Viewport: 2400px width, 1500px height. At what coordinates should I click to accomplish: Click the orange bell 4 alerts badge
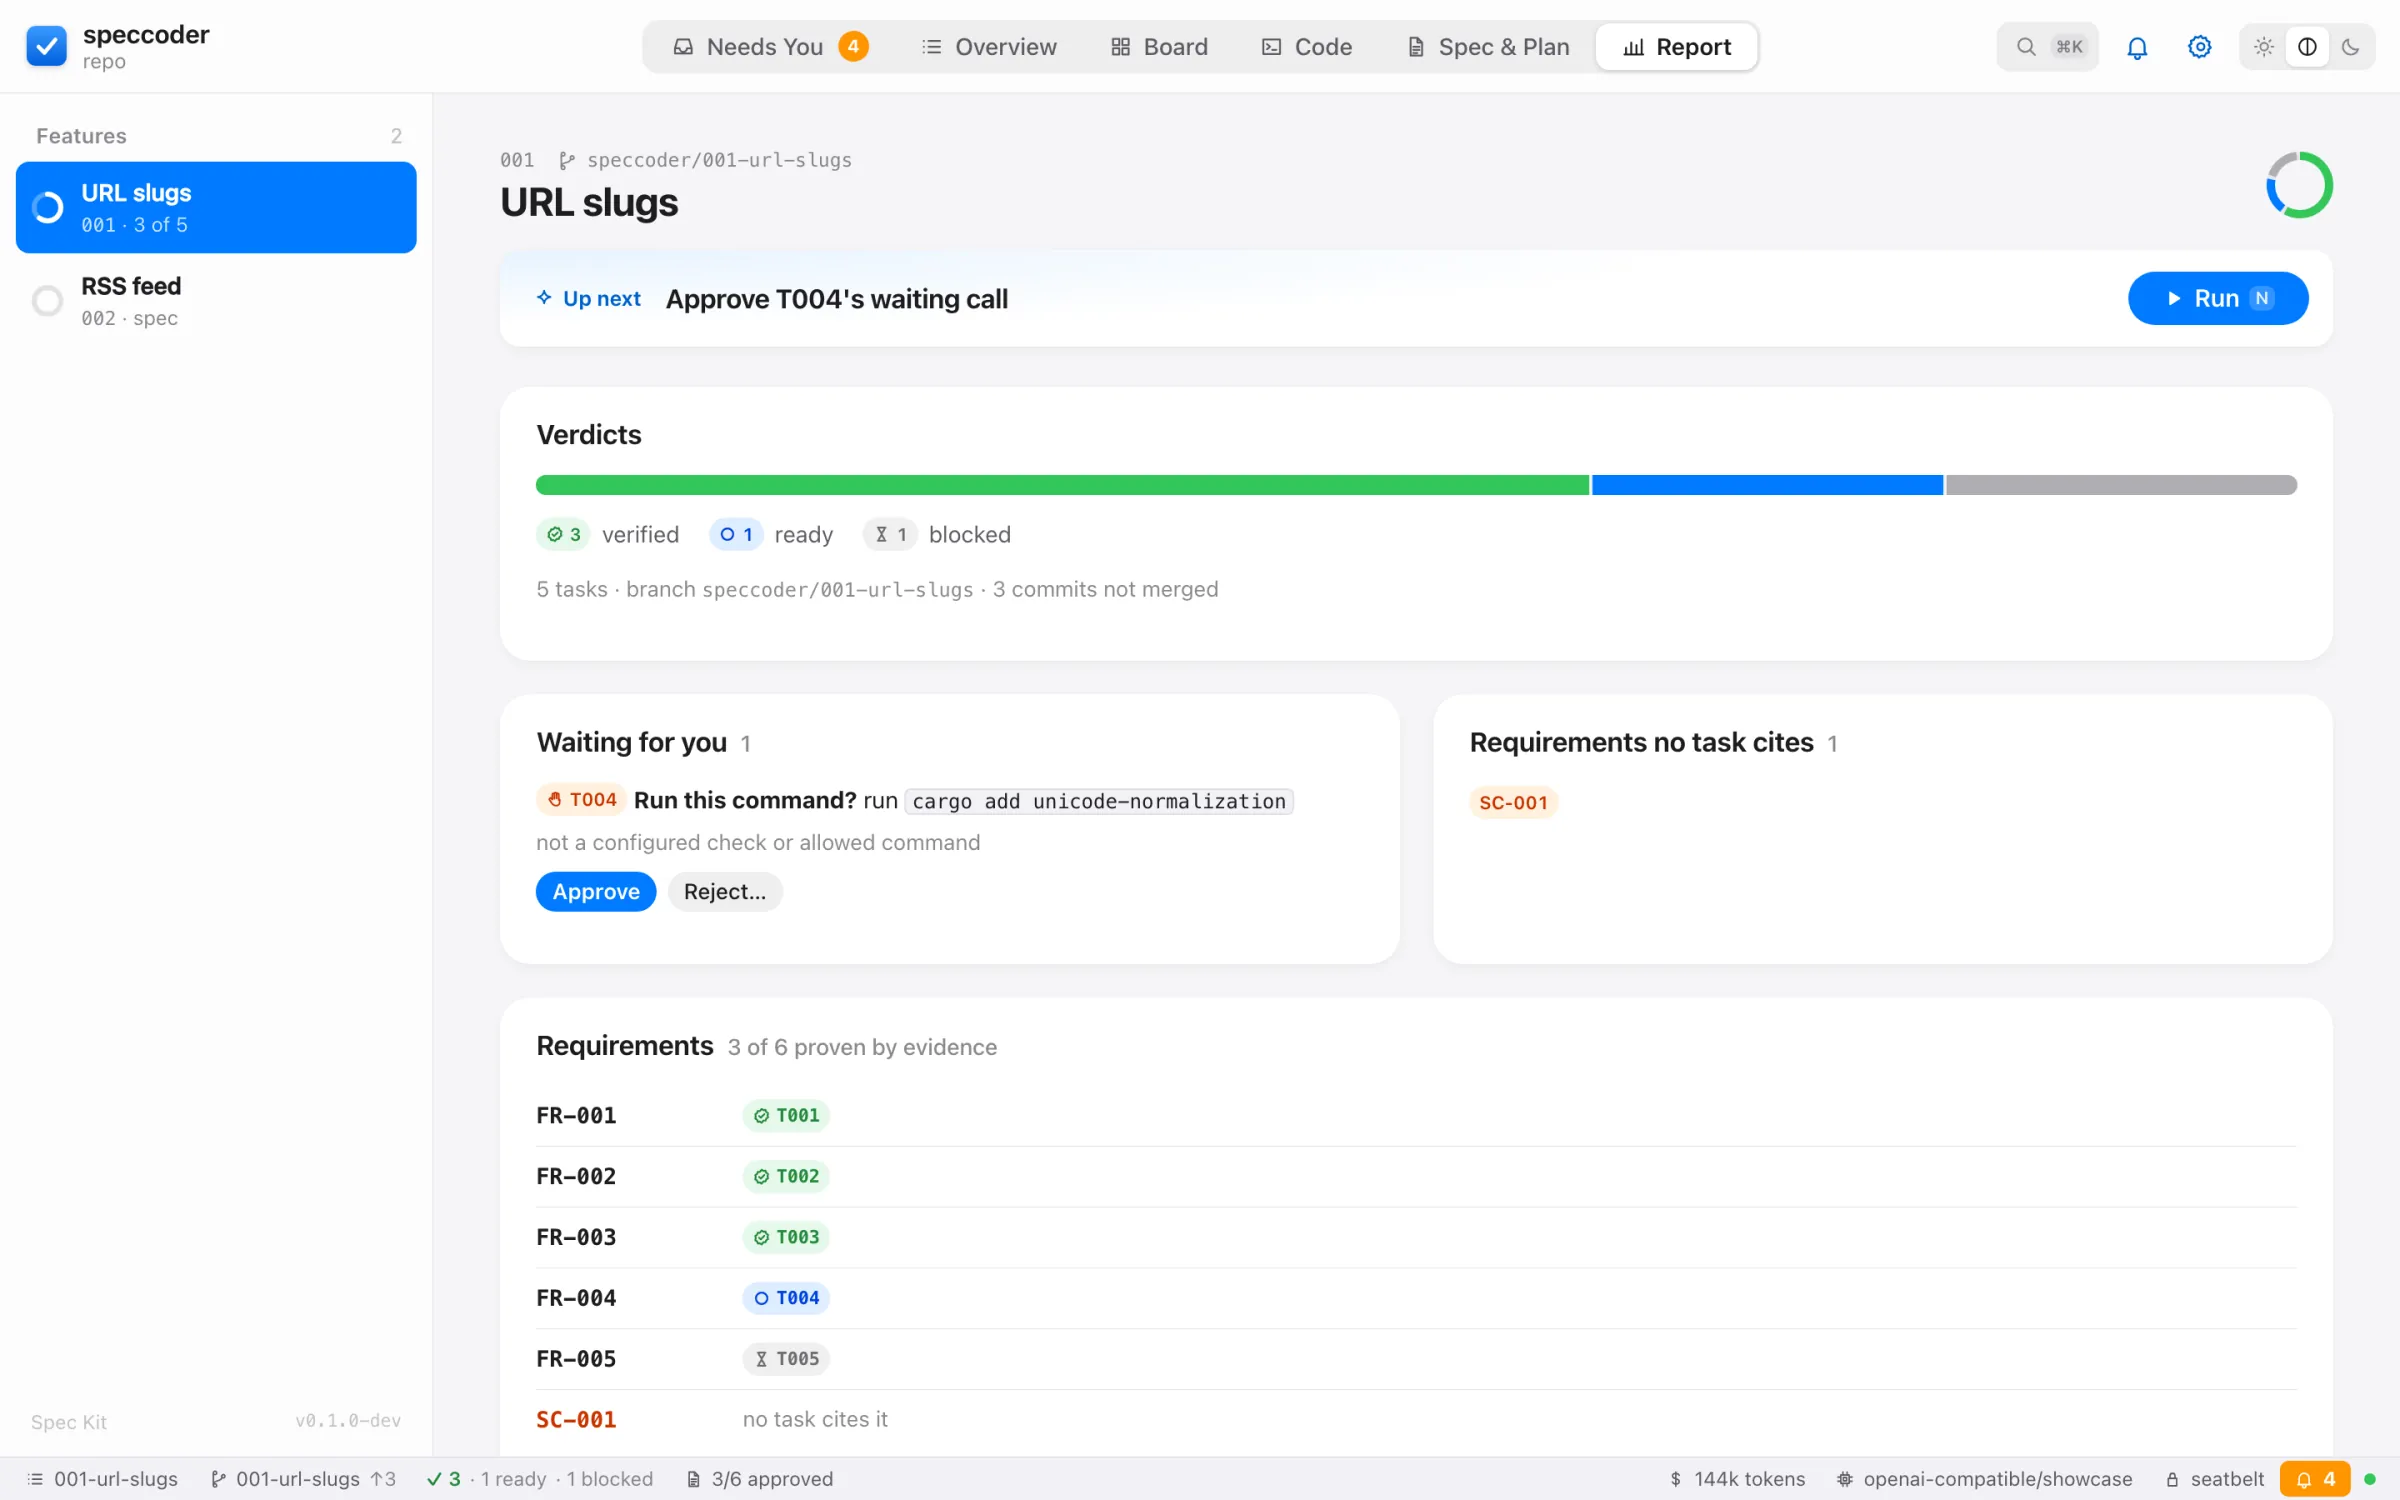[2314, 1478]
